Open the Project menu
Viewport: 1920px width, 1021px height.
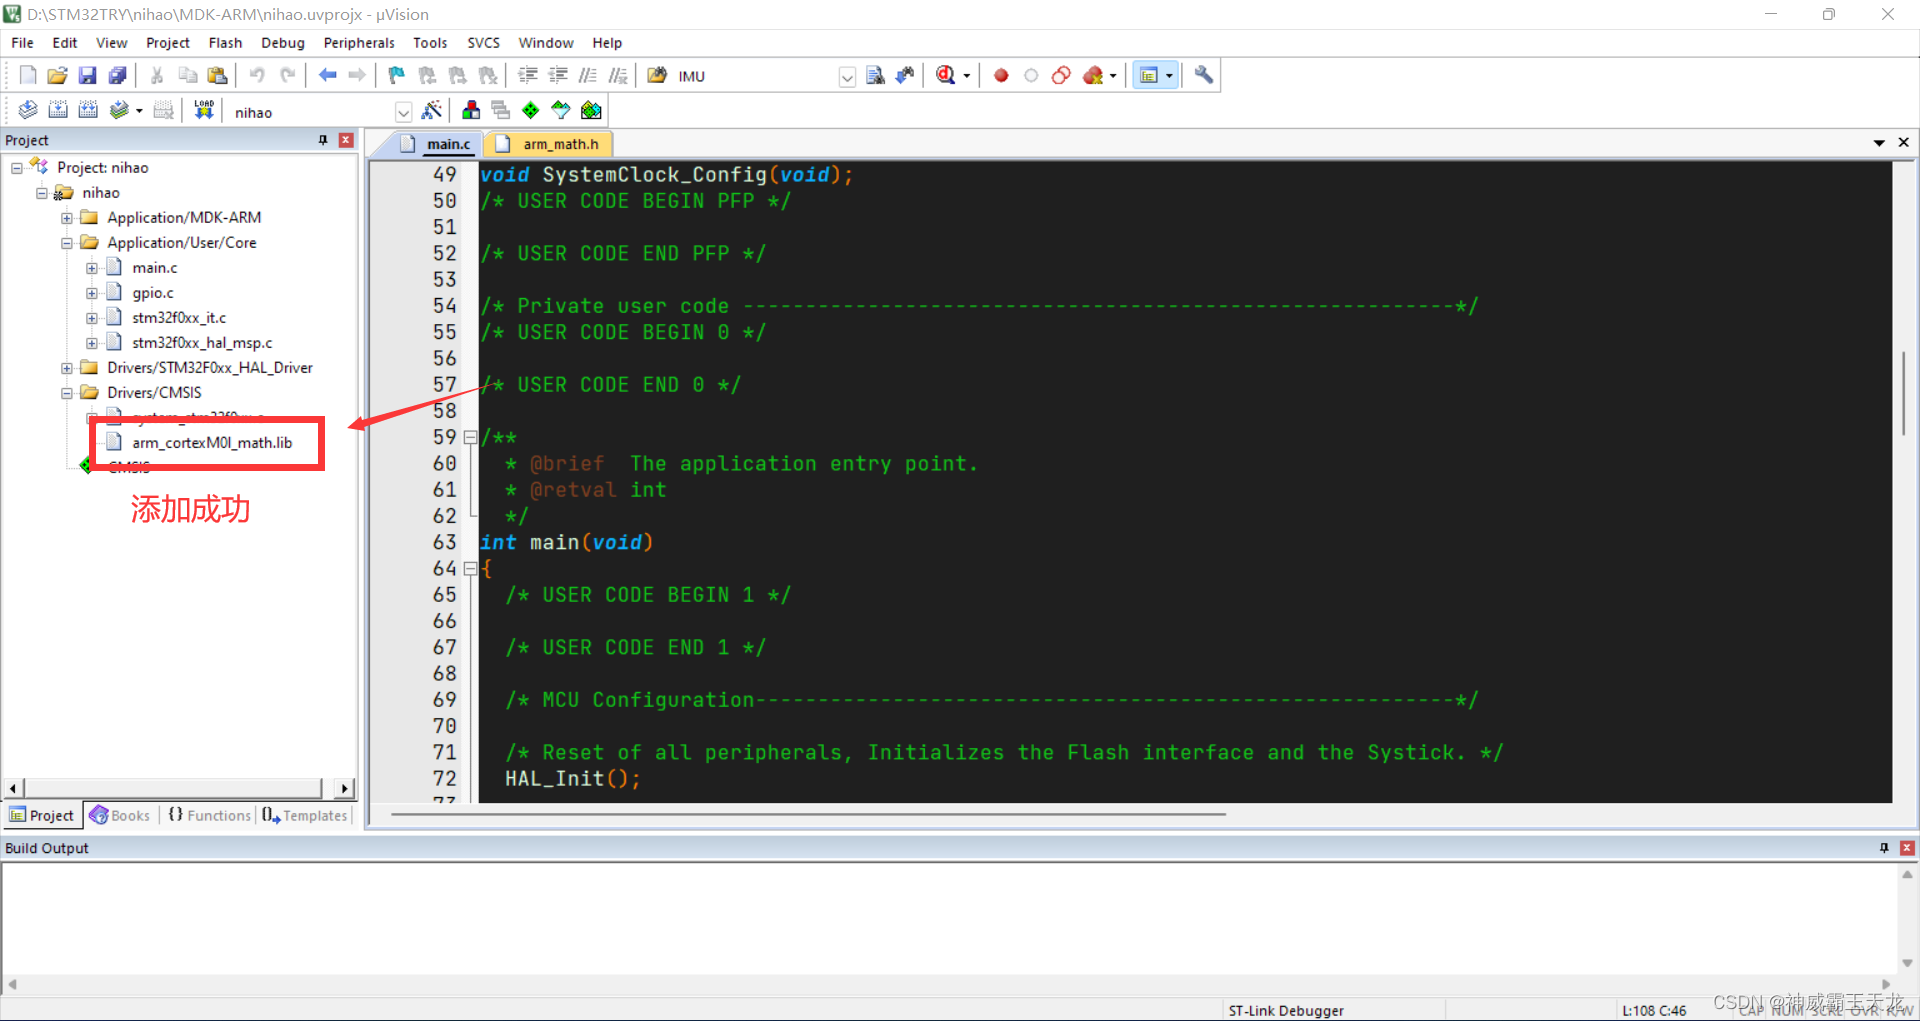168,42
